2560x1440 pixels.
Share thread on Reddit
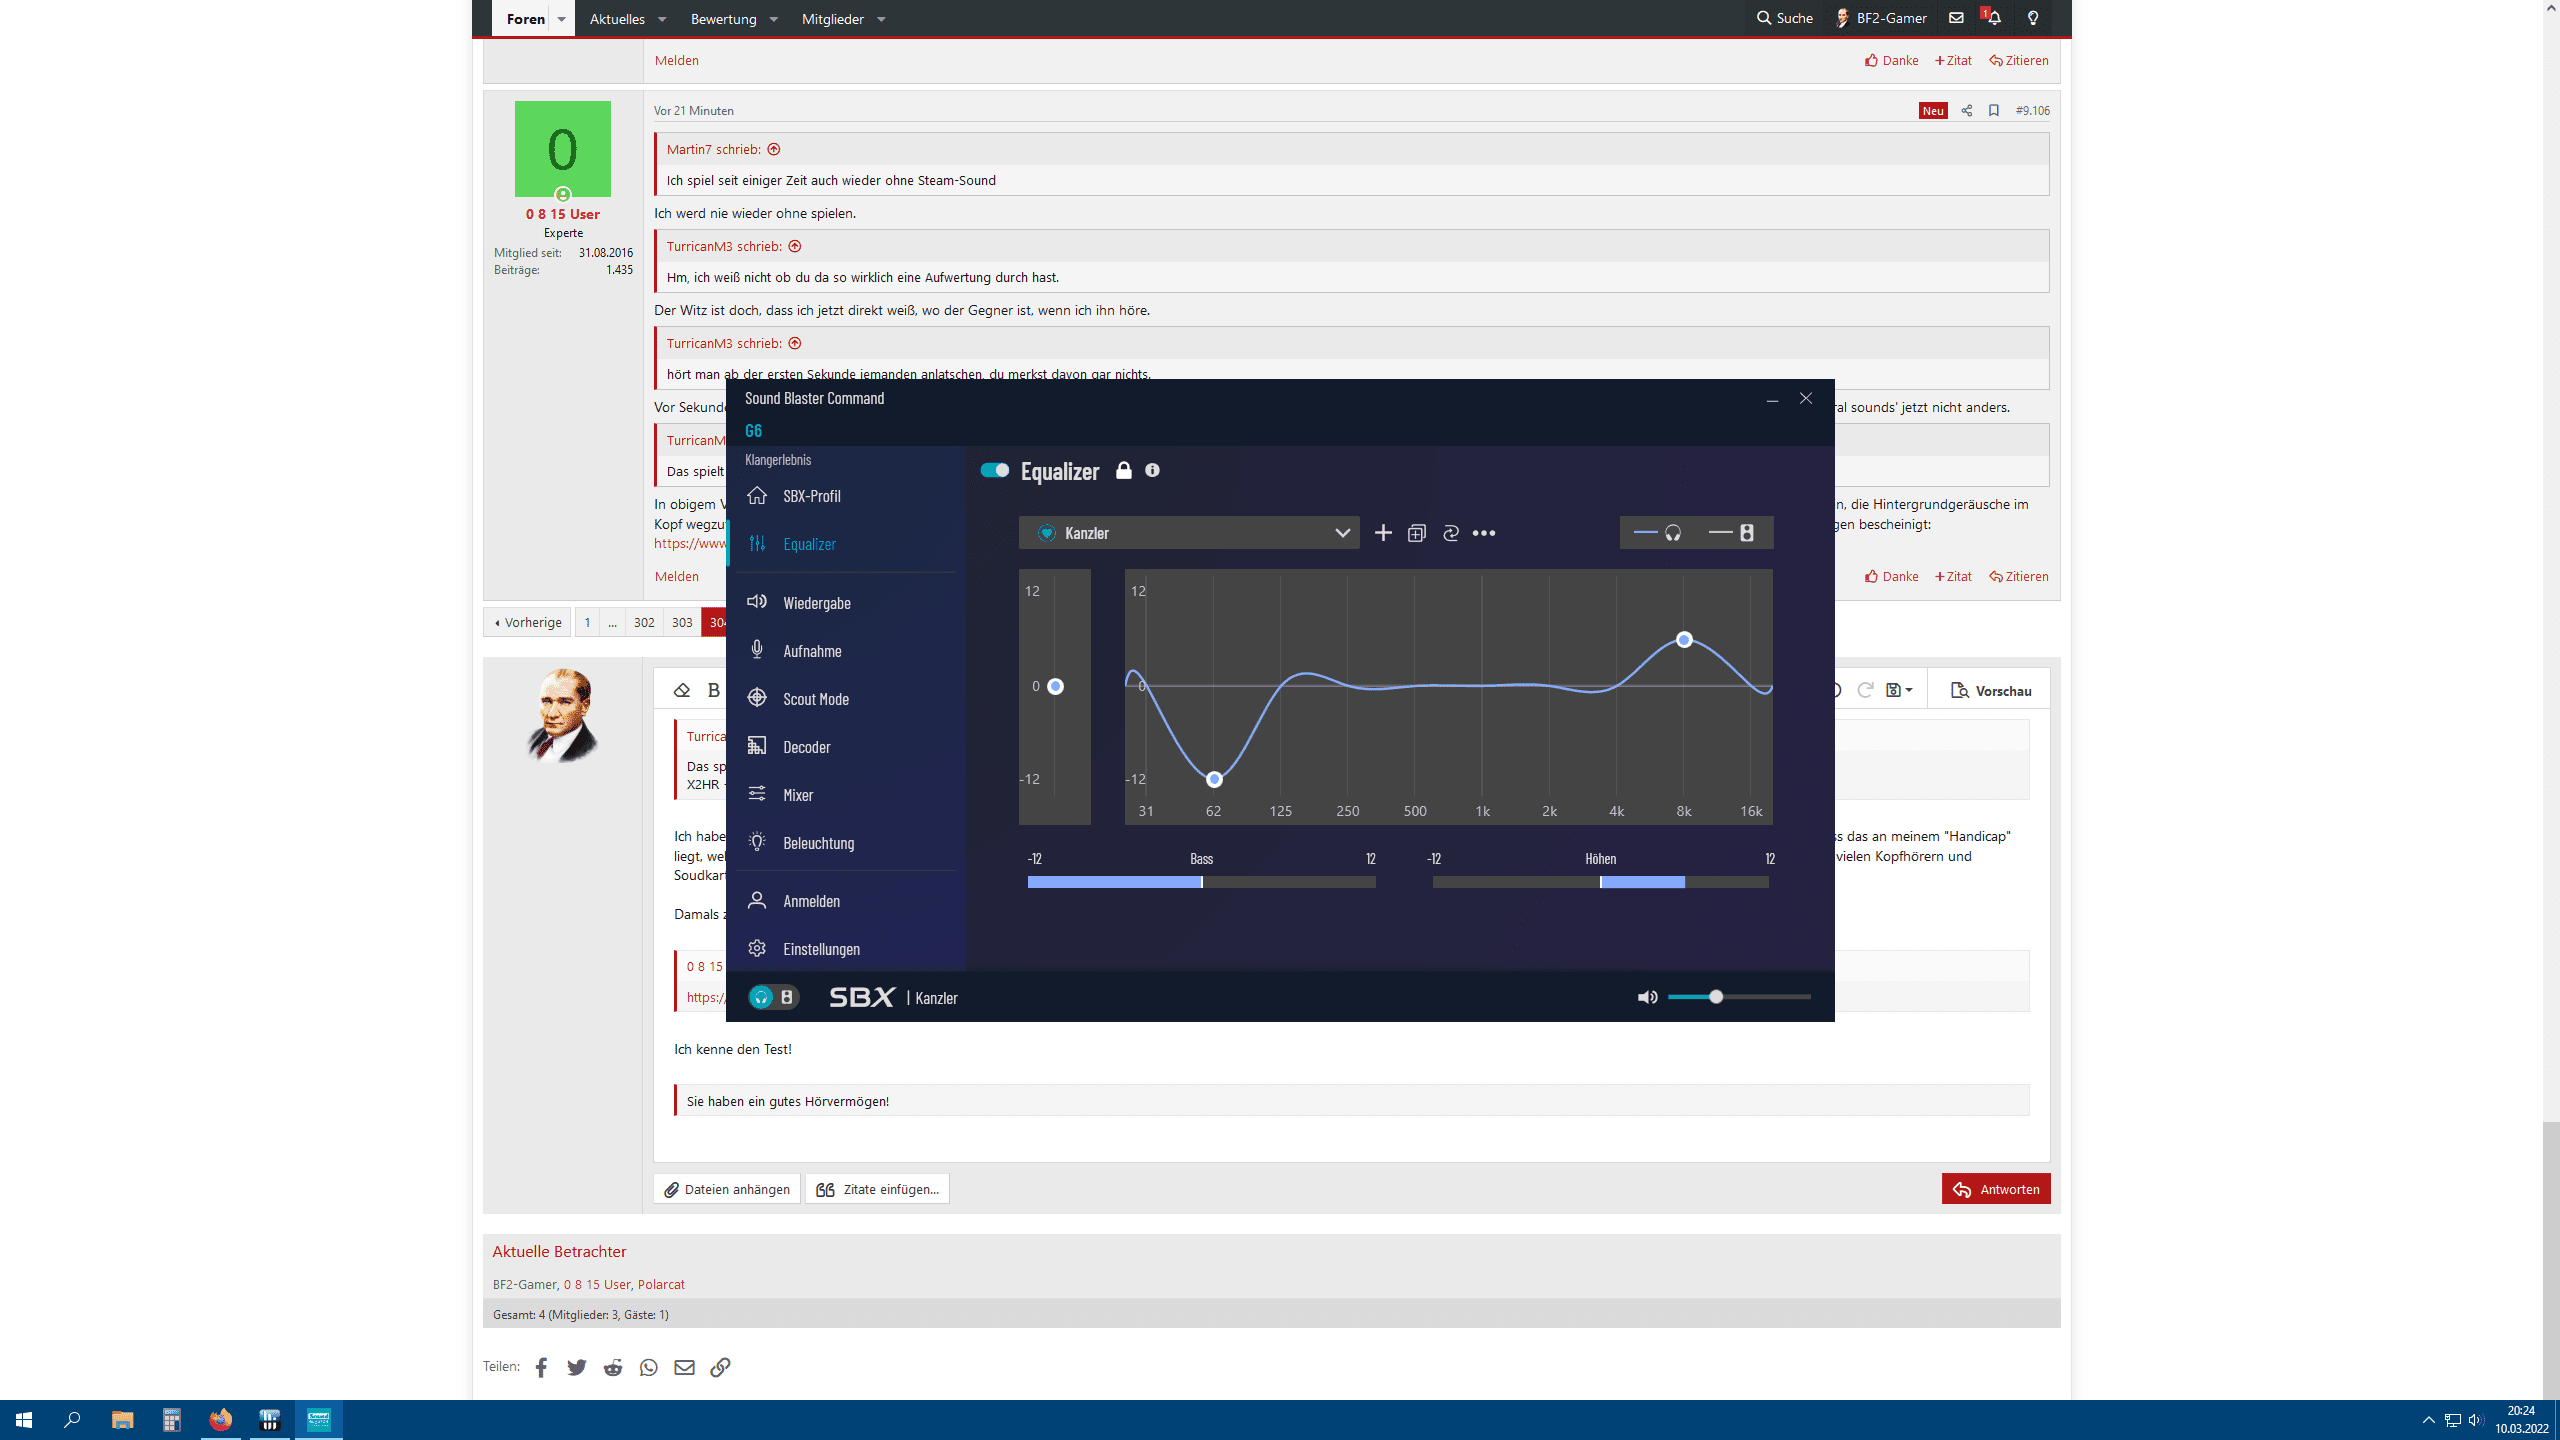(x=613, y=1367)
